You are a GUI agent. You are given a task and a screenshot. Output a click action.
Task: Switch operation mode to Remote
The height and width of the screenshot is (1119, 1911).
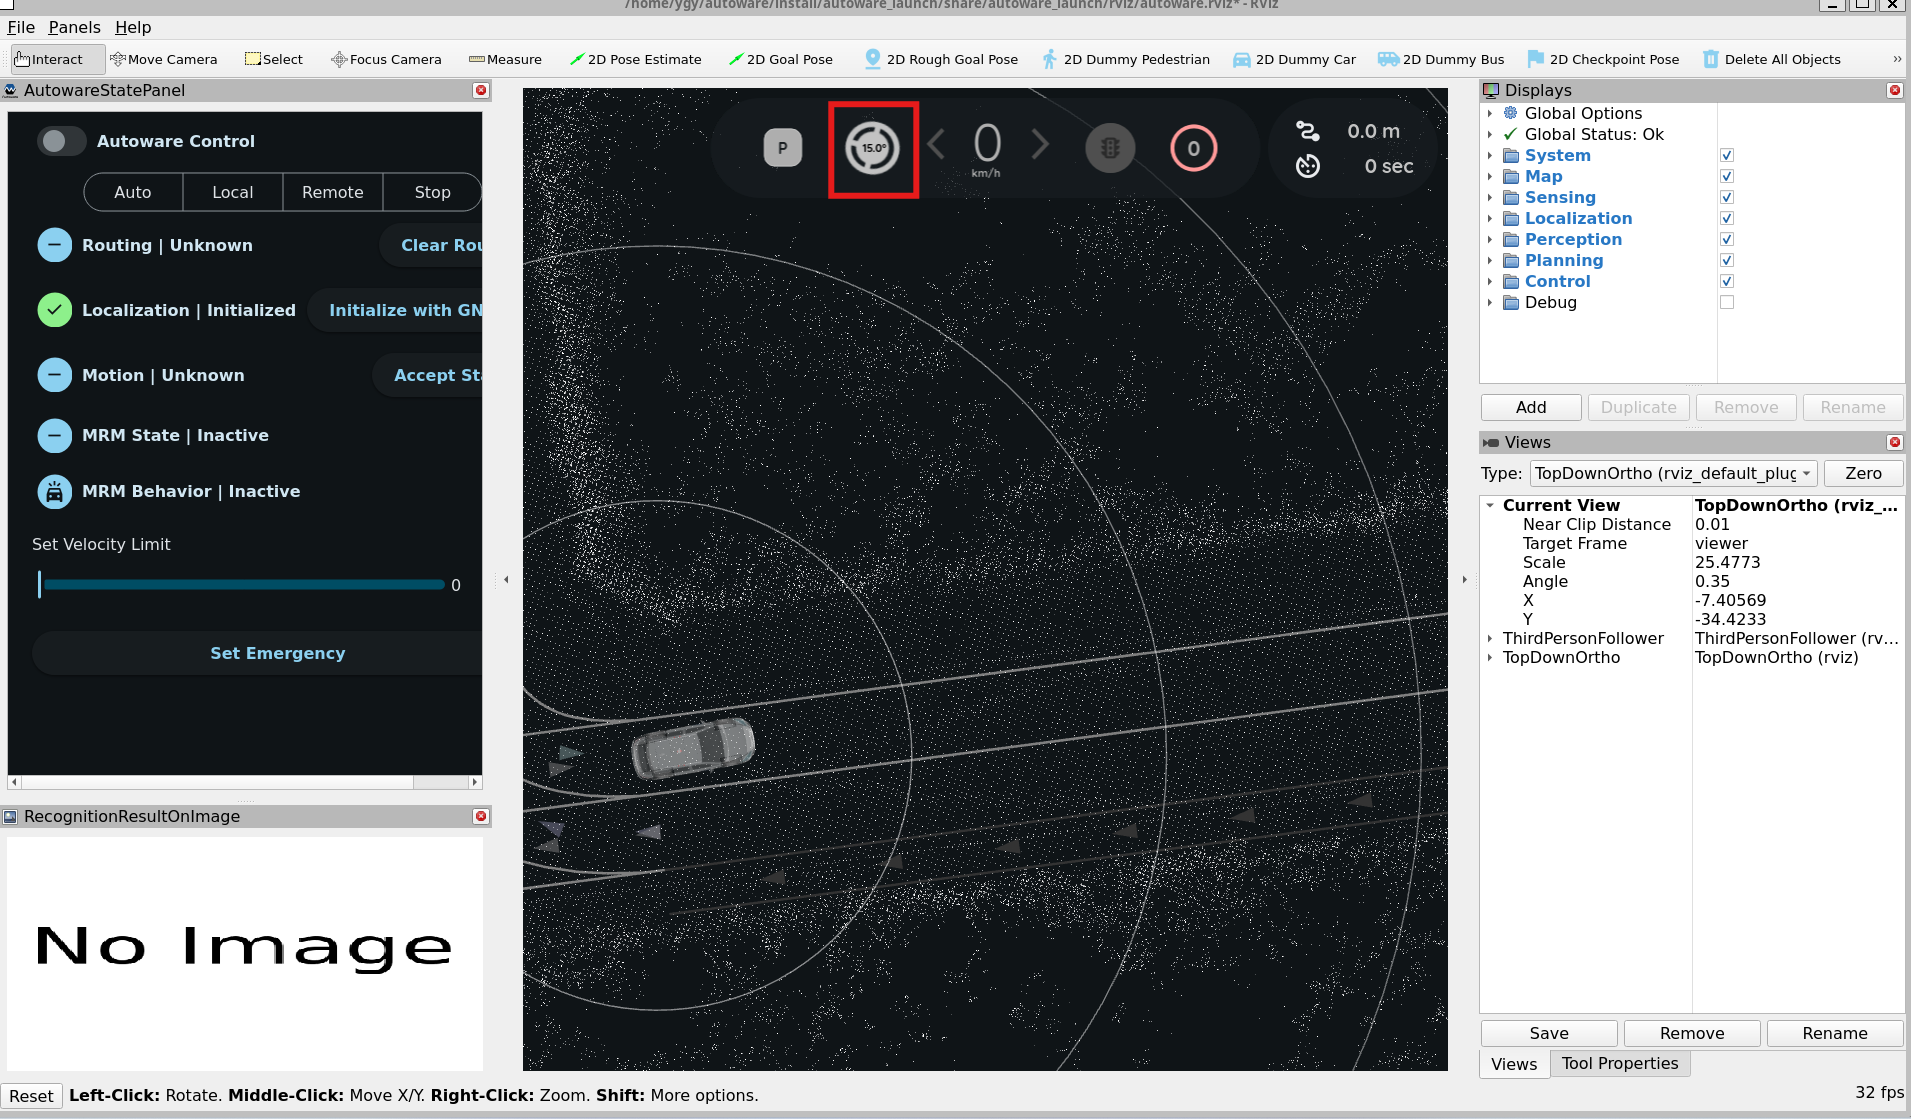coord(333,192)
